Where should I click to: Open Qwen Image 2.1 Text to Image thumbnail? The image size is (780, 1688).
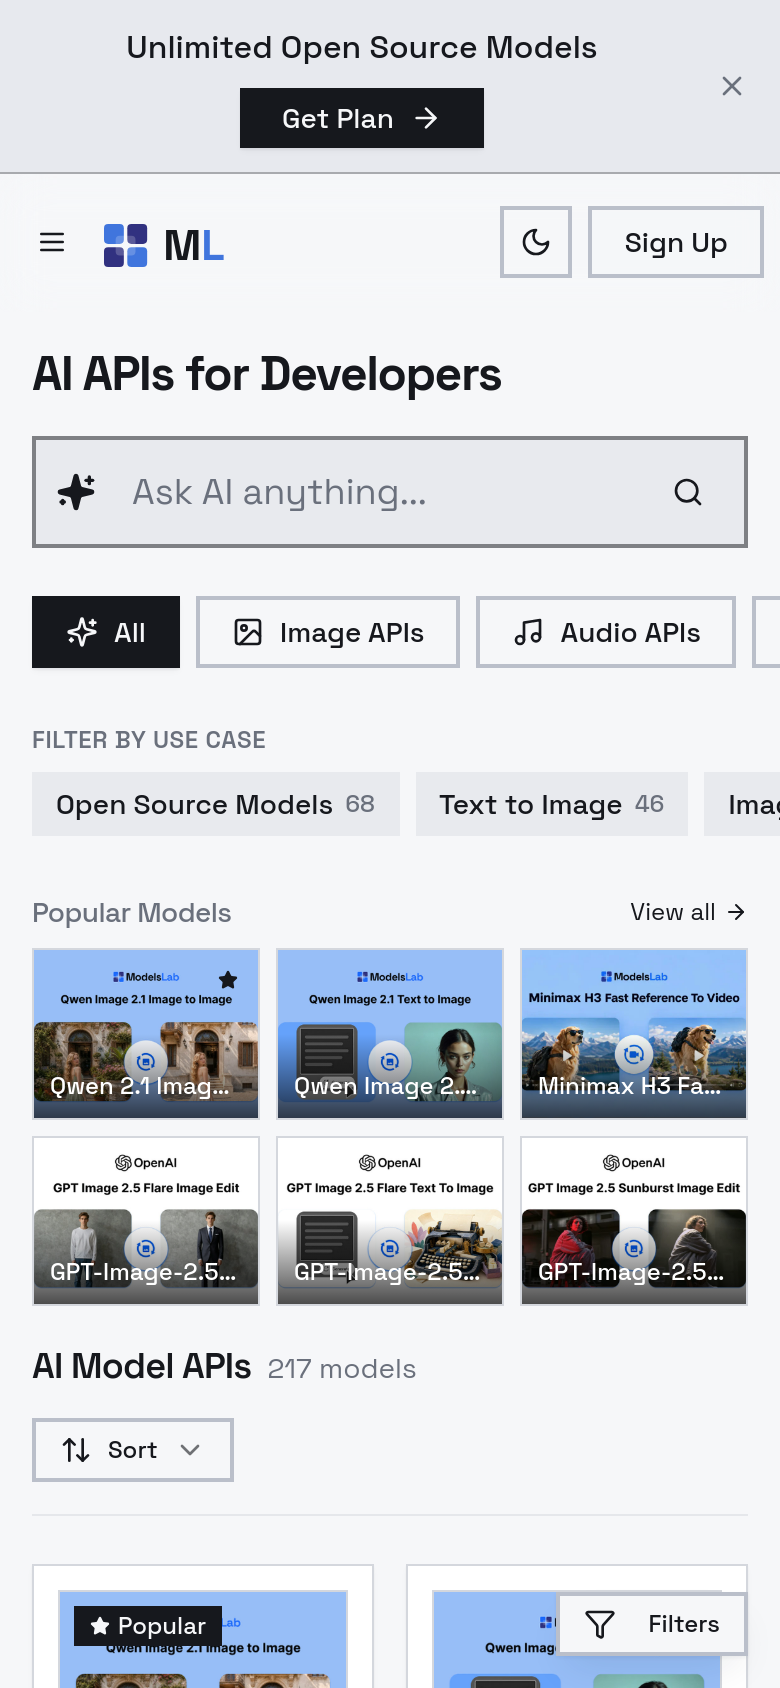point(390,1034)
